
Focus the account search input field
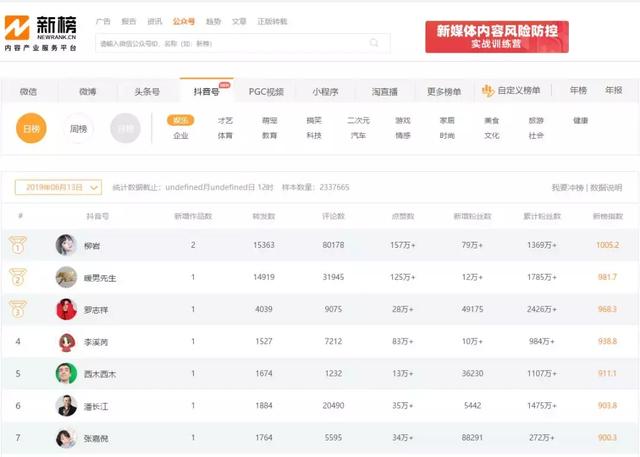(242, 43)
